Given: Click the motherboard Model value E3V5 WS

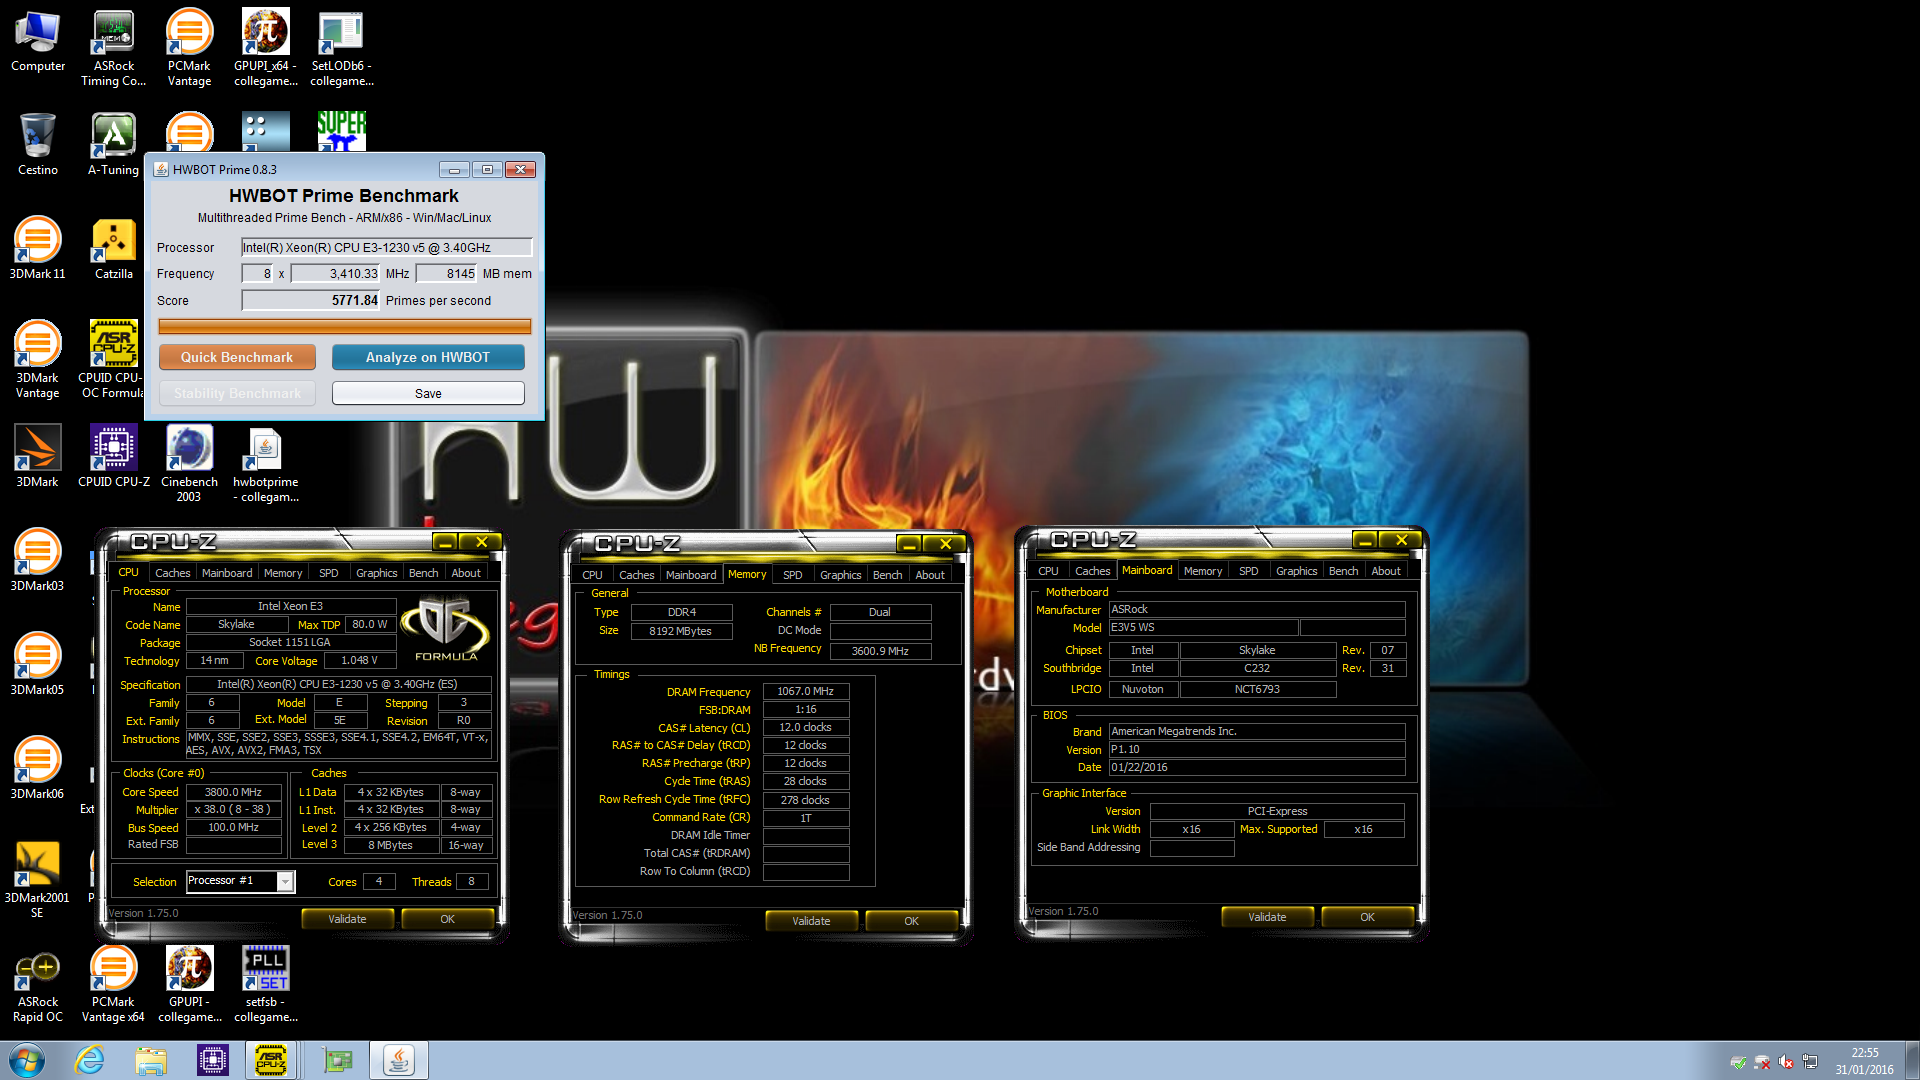Looking at the screenshot, I should 1204,627.
